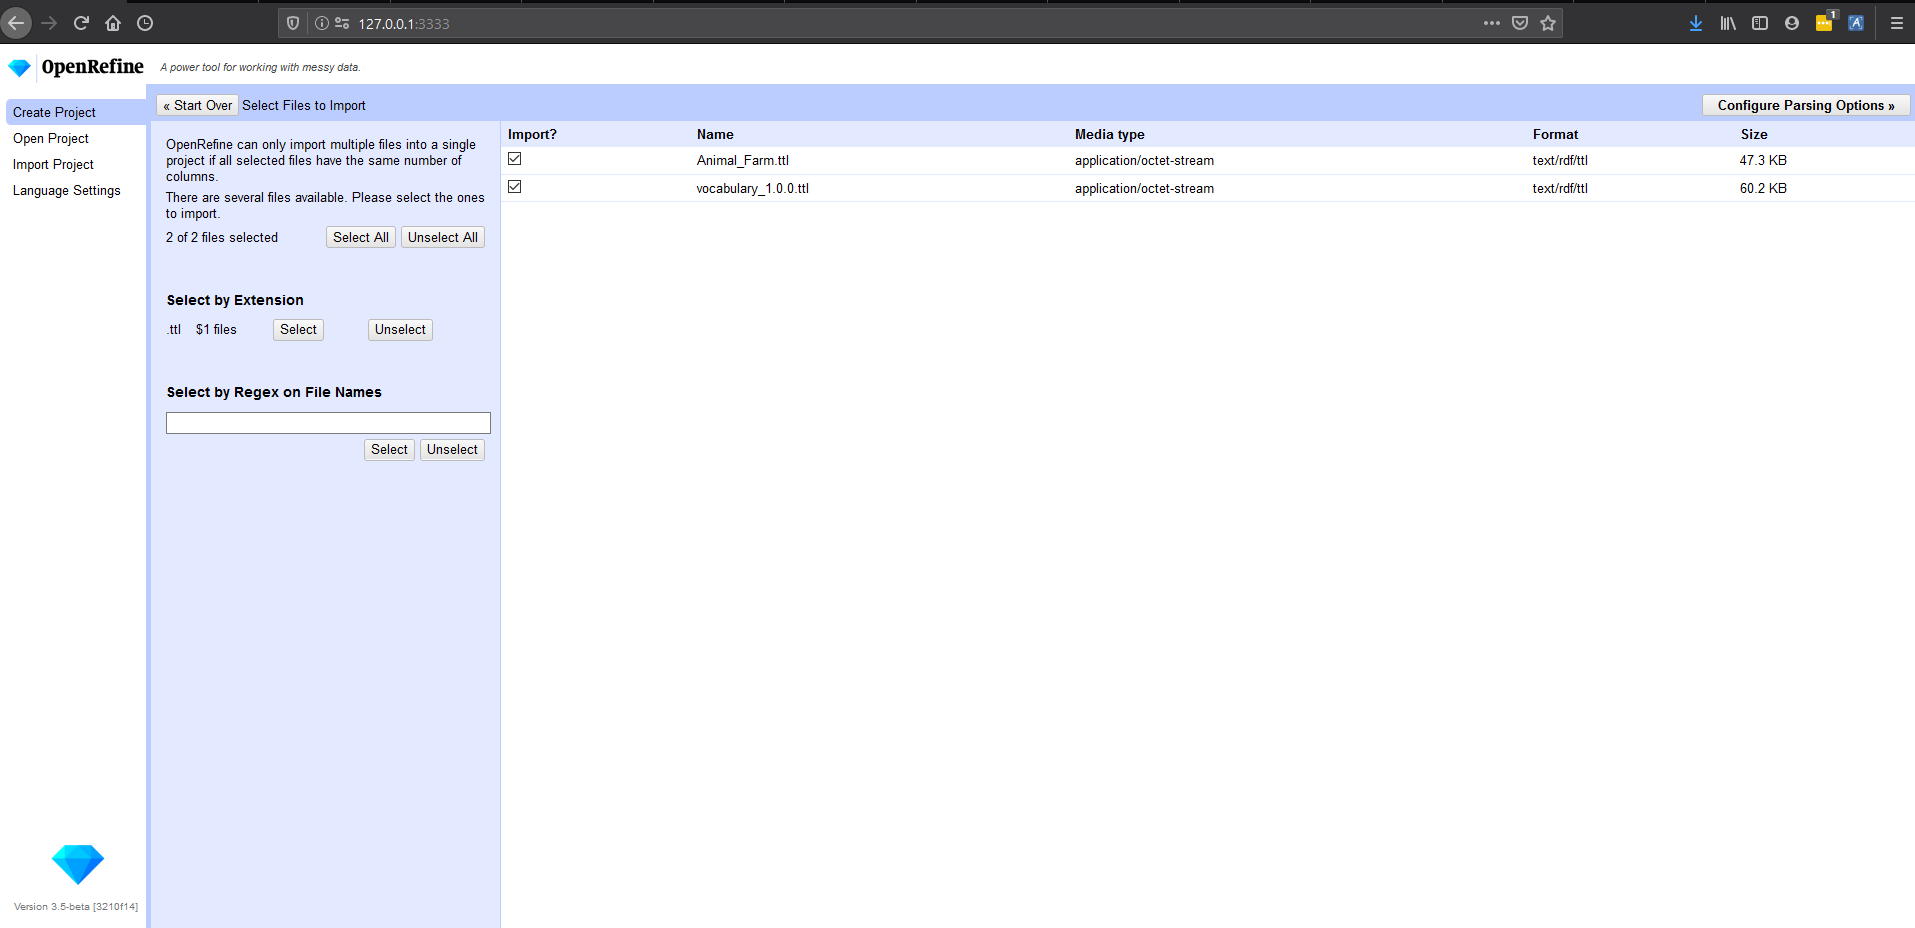This screenshot has width=1915, height=928.
Task: Unselect all .ttl extension files
Action: pyautogui.click(x=400, y=329)
